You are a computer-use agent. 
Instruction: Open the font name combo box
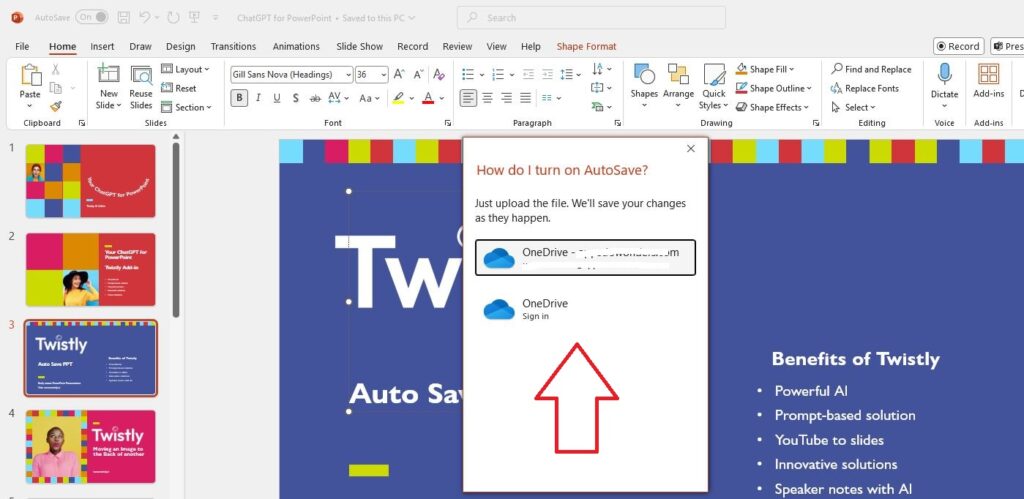click(291, 74)
